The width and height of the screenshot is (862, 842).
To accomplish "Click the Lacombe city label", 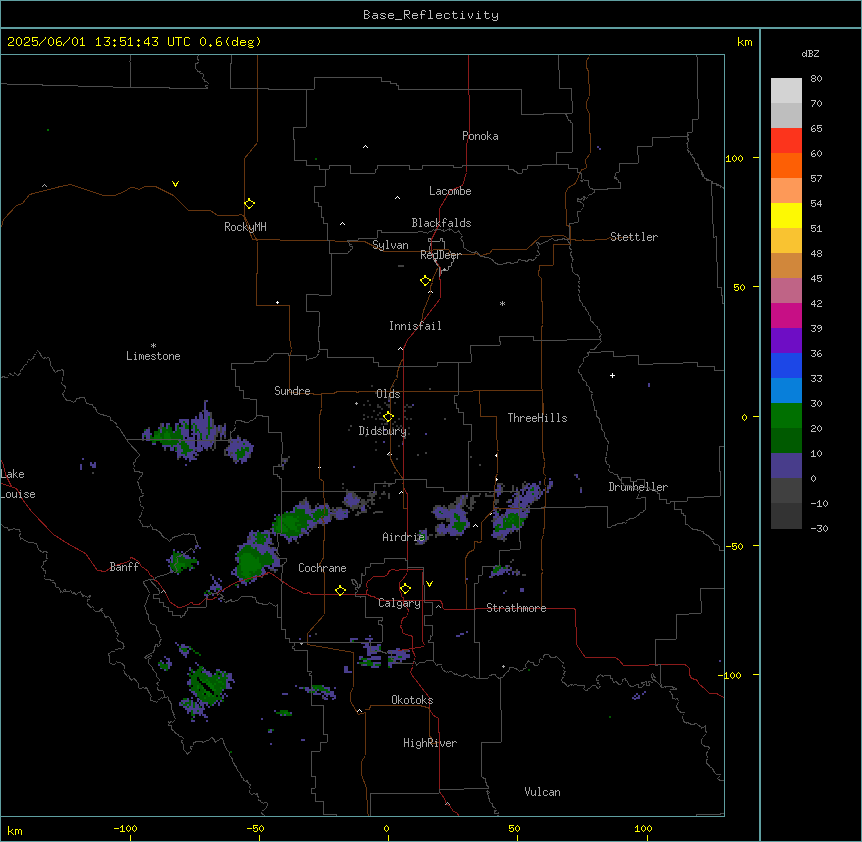I will pos(450,191).
